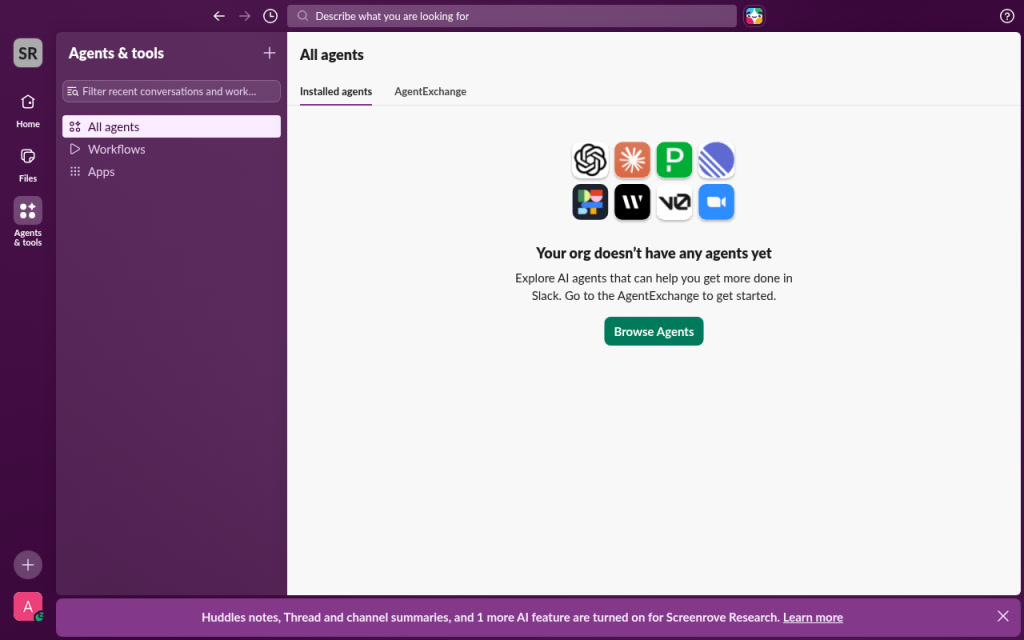Click the Linear striped circle icon

click(716, 160)
